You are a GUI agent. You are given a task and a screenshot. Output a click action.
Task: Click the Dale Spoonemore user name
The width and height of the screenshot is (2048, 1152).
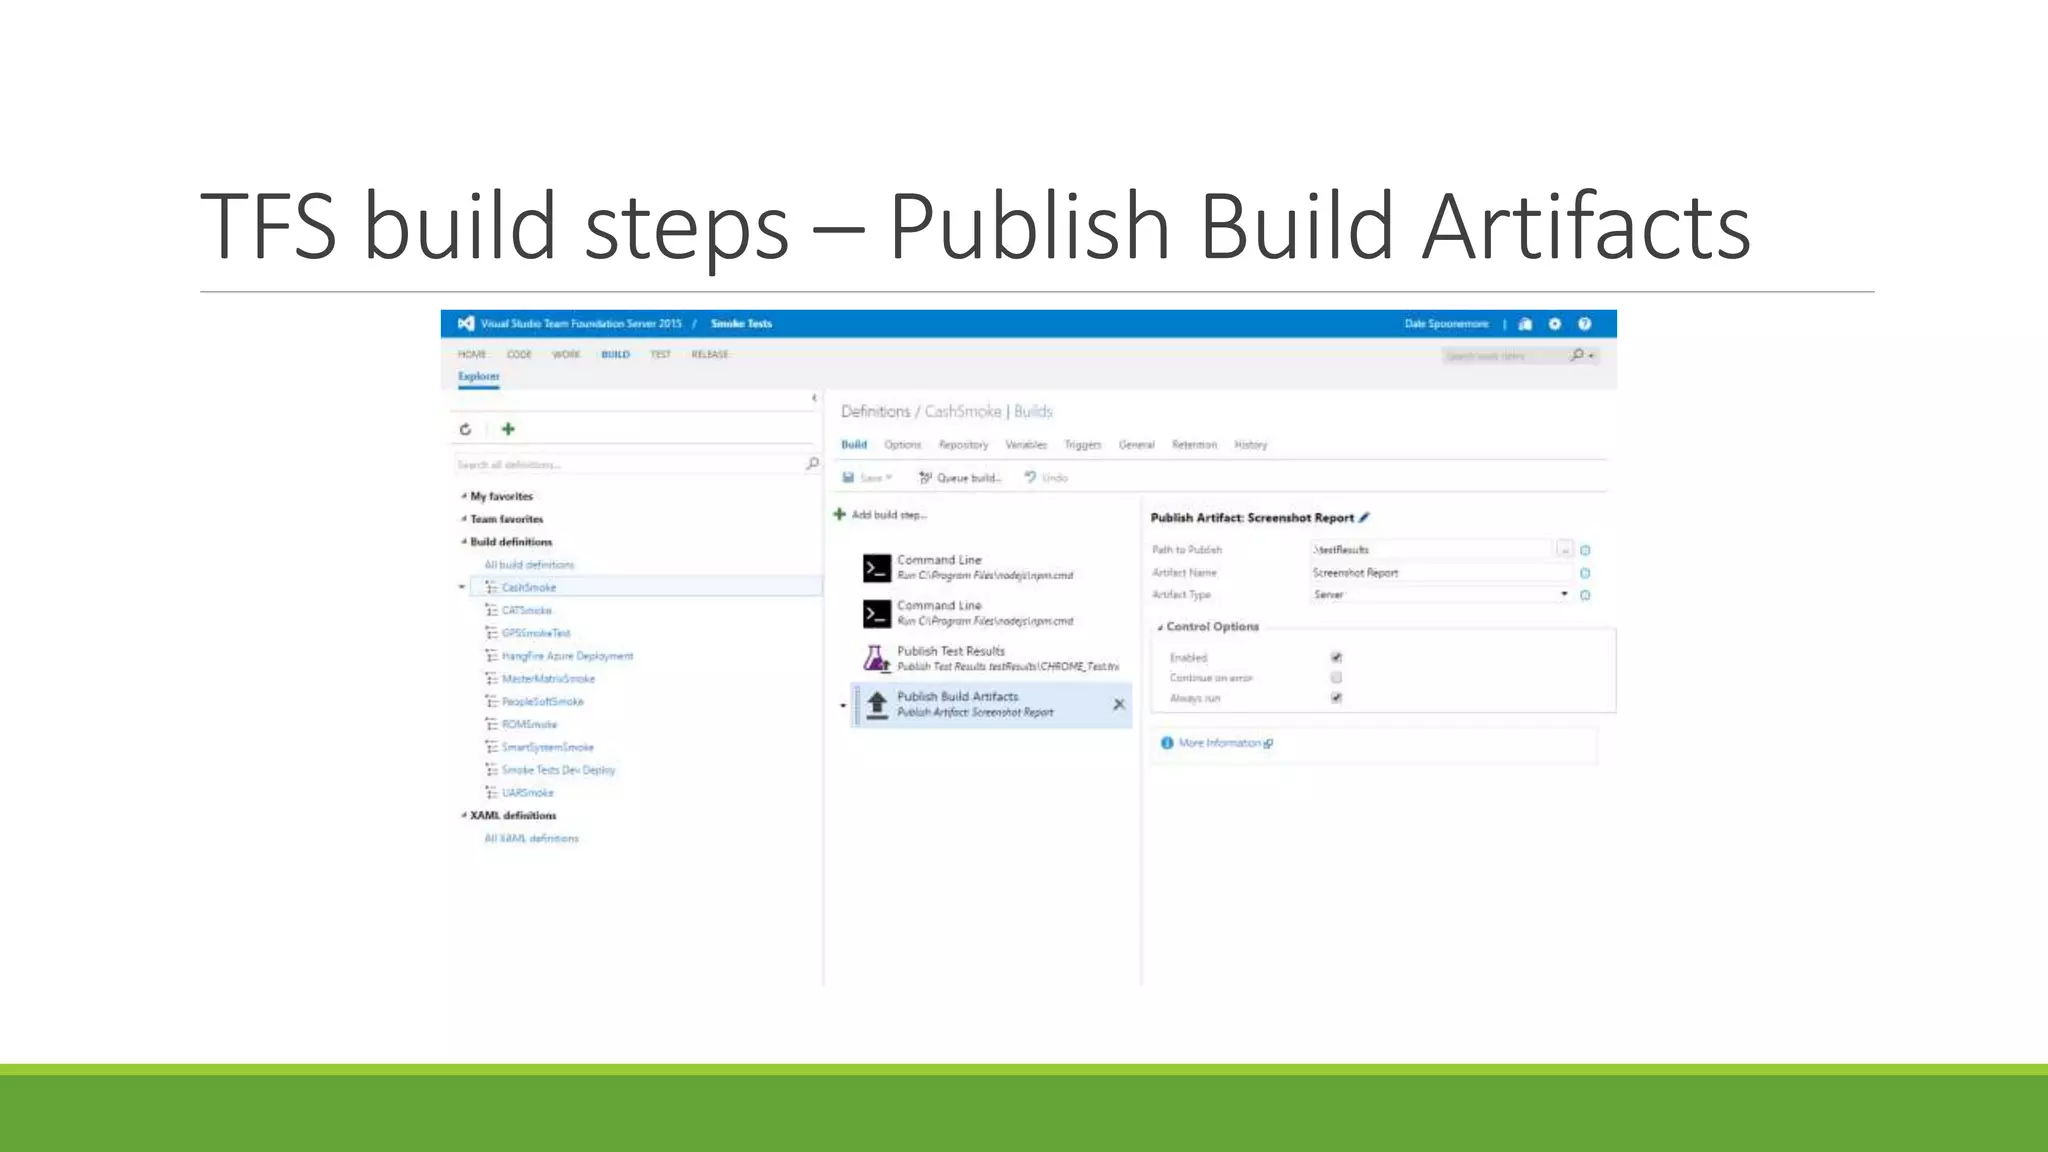[x=1446, y=323]
